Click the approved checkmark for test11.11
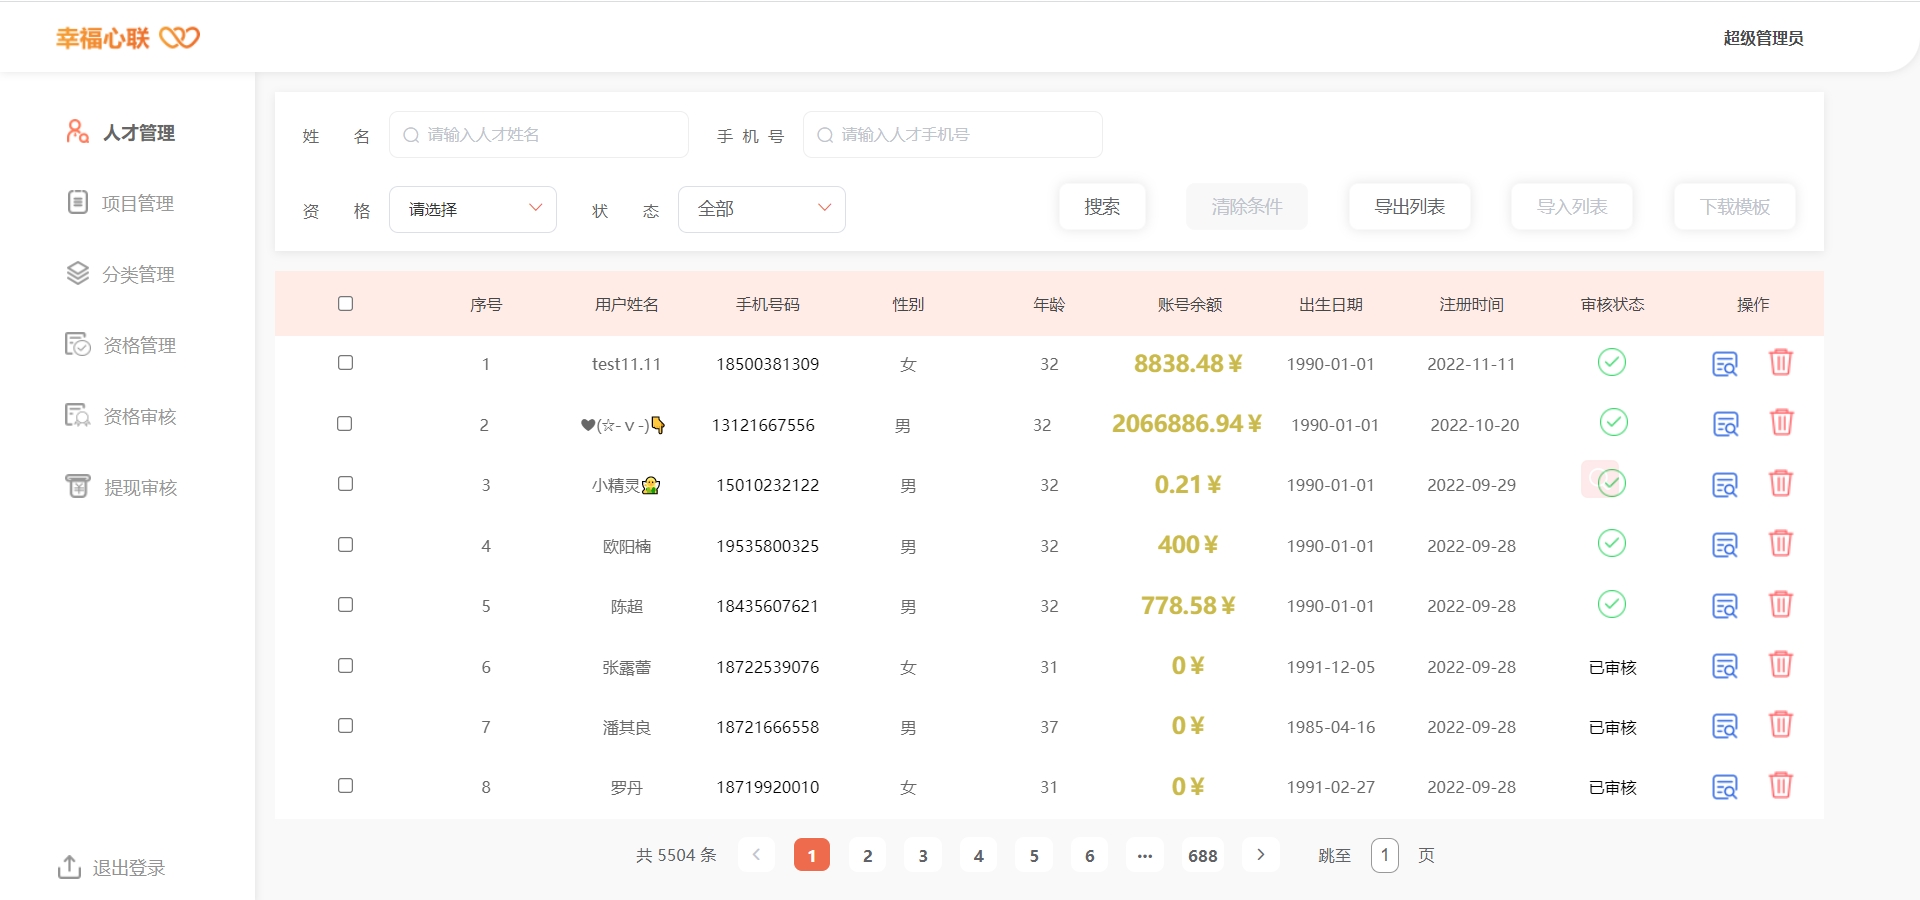 click(1612, 362)
